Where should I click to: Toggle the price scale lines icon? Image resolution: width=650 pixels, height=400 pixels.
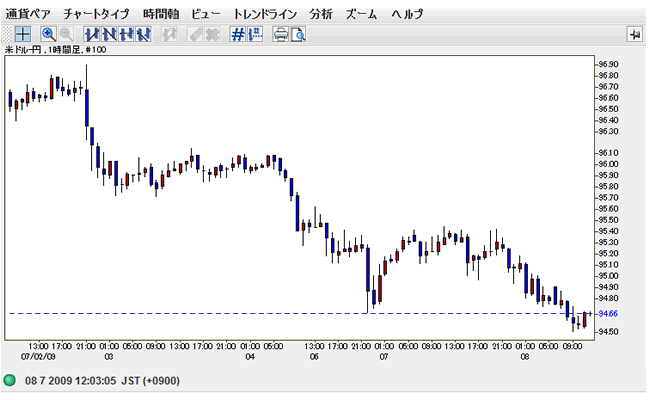point(255,34)
